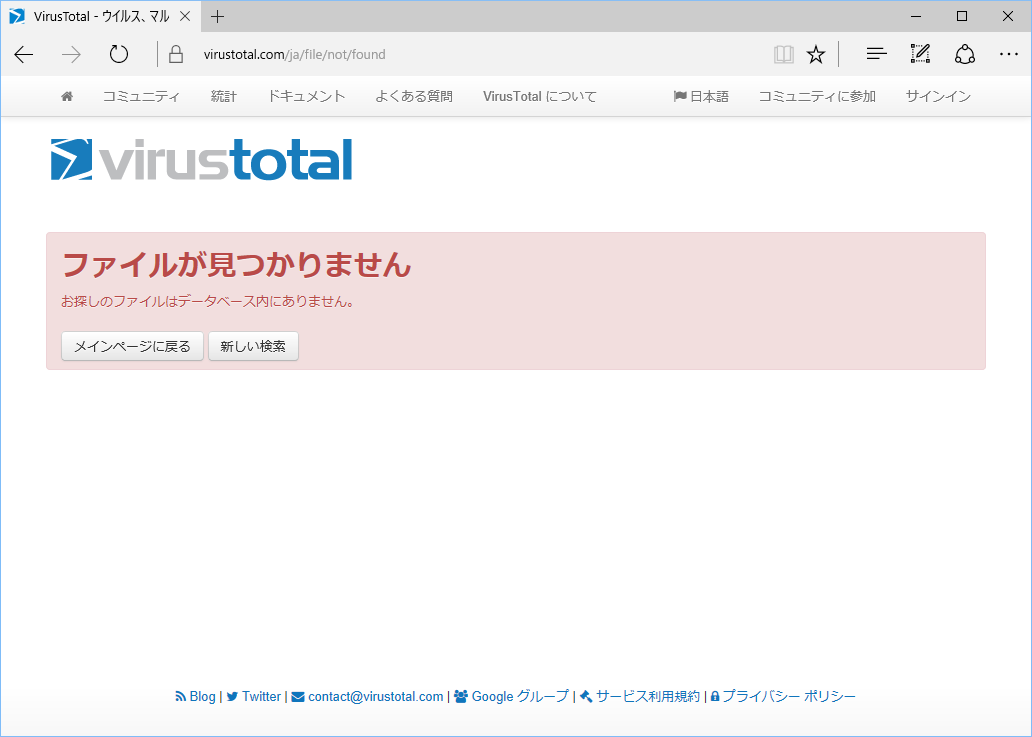This screenshot has height=737, width=1032.
Task: Reload the page with the refresh icon
Action: coord(118,54)
